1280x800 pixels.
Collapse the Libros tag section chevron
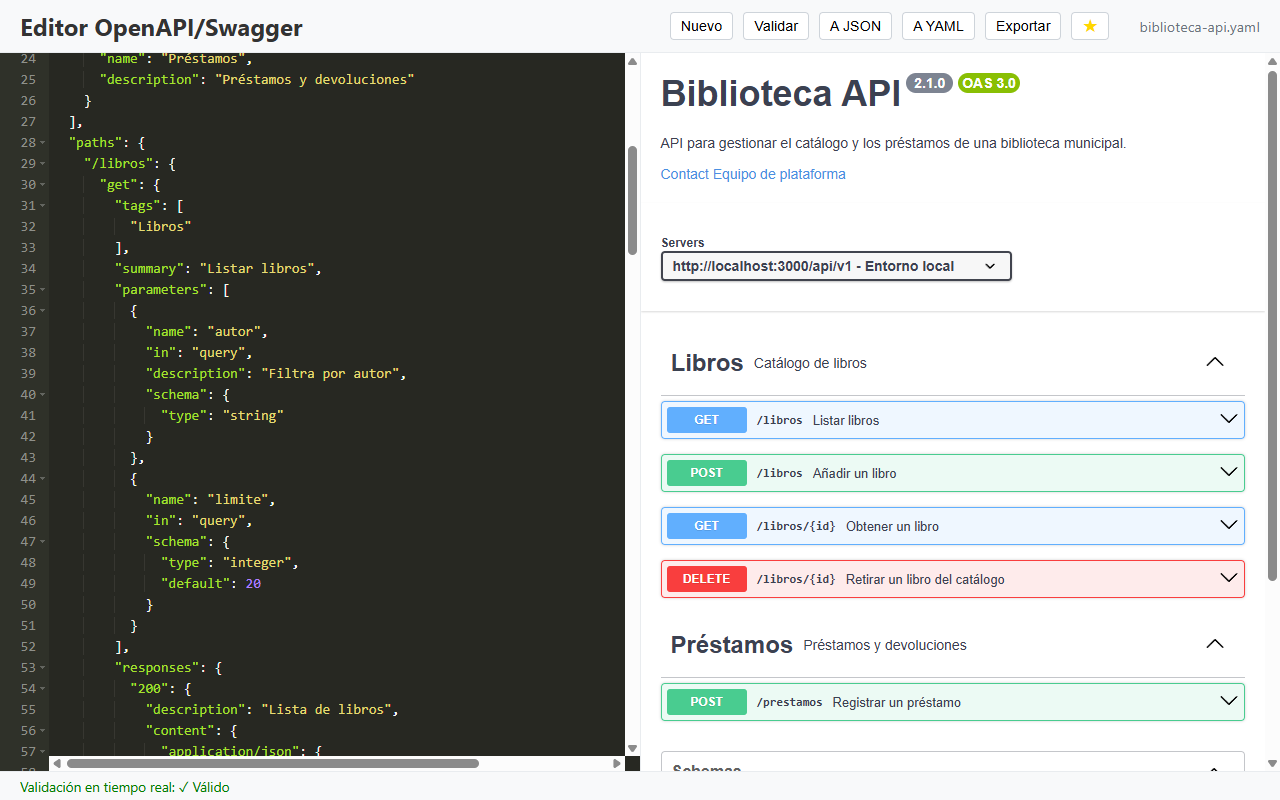1215,362
